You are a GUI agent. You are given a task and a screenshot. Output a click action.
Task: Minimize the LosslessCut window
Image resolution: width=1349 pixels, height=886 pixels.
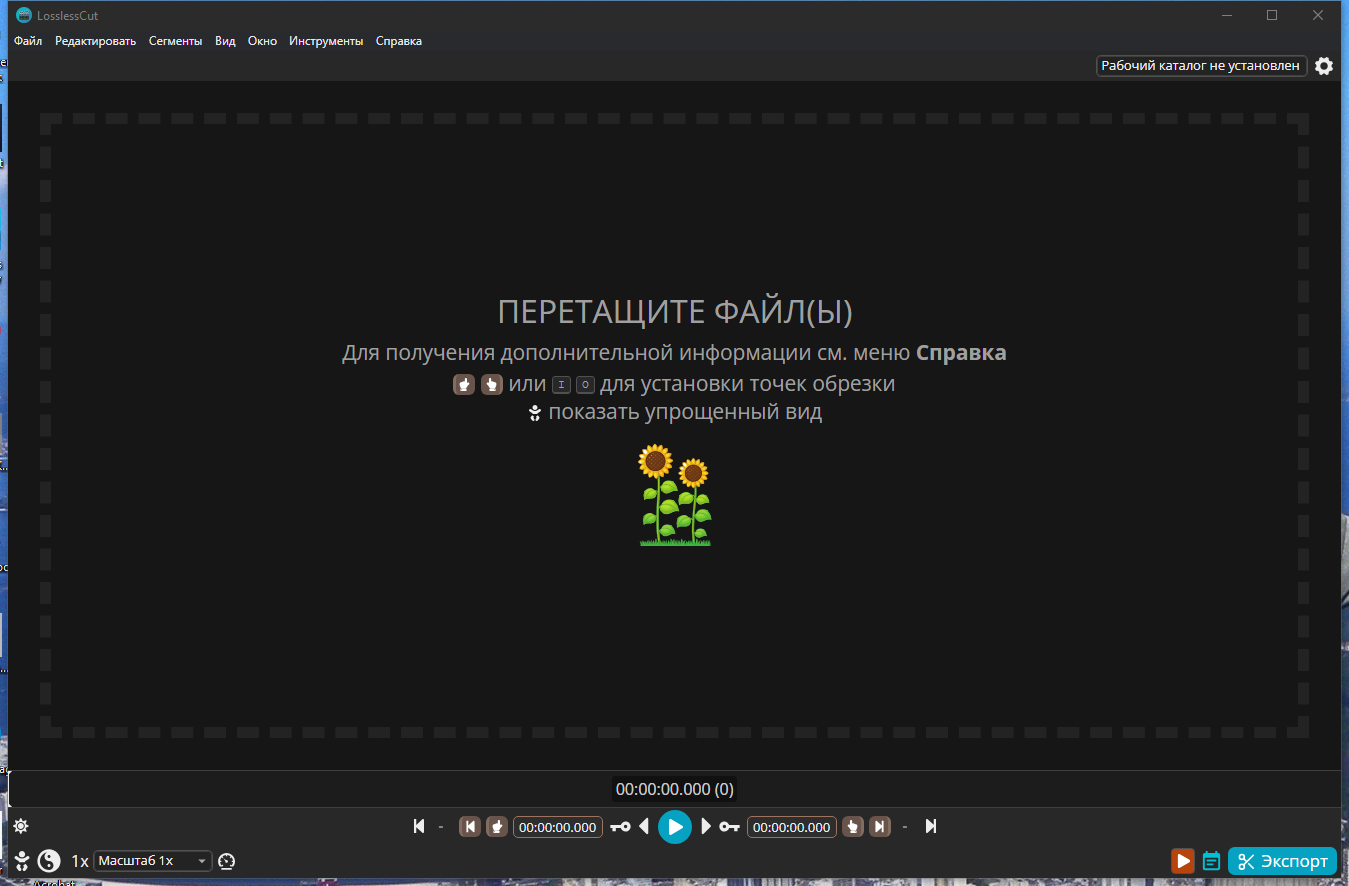1226,15
